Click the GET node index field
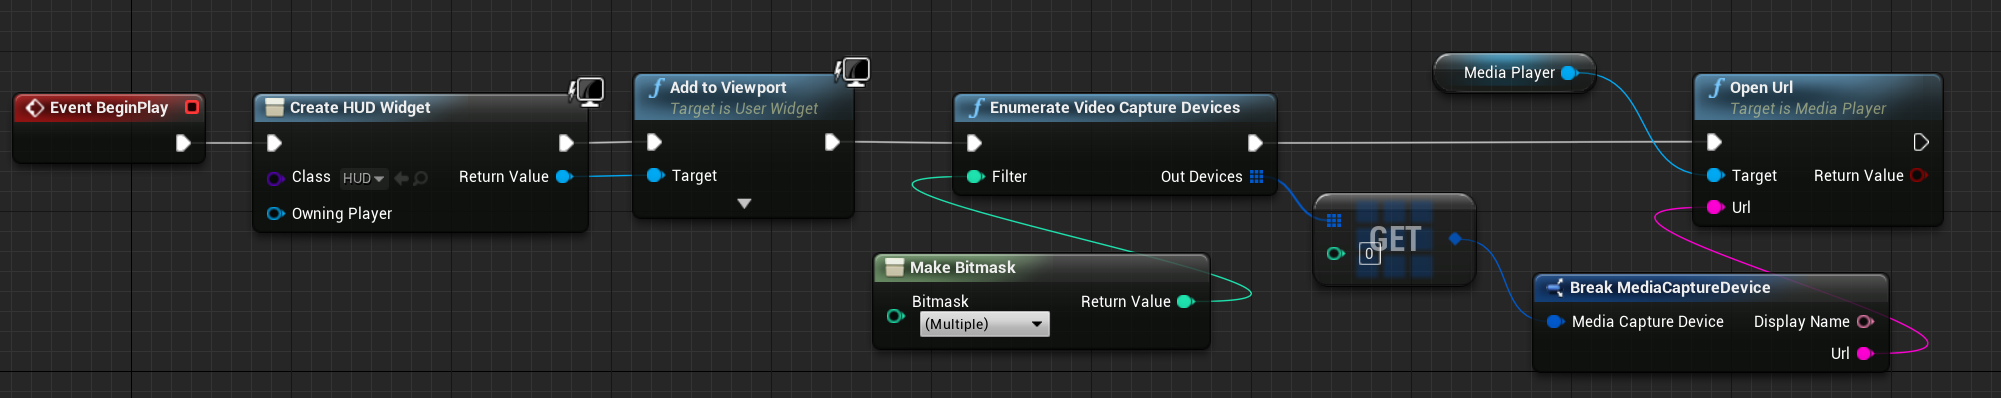 coord(1370,254)
